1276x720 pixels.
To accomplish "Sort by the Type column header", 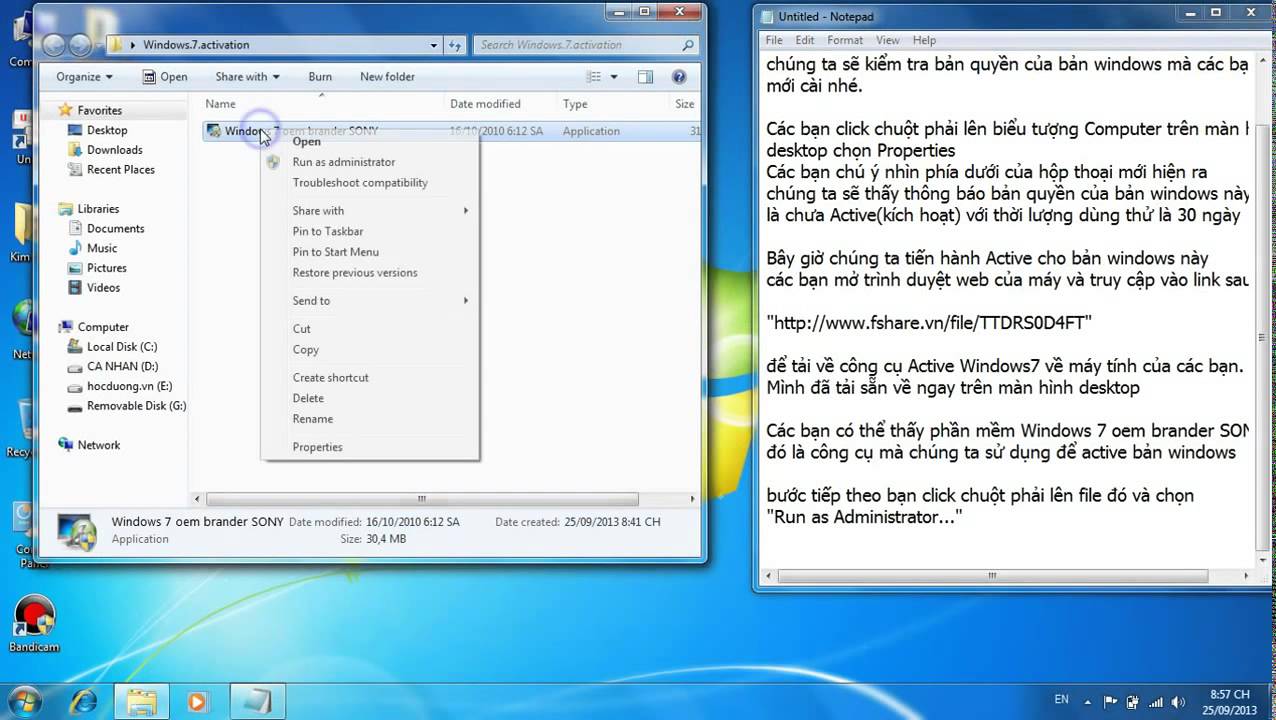I will tap(613, 104).
